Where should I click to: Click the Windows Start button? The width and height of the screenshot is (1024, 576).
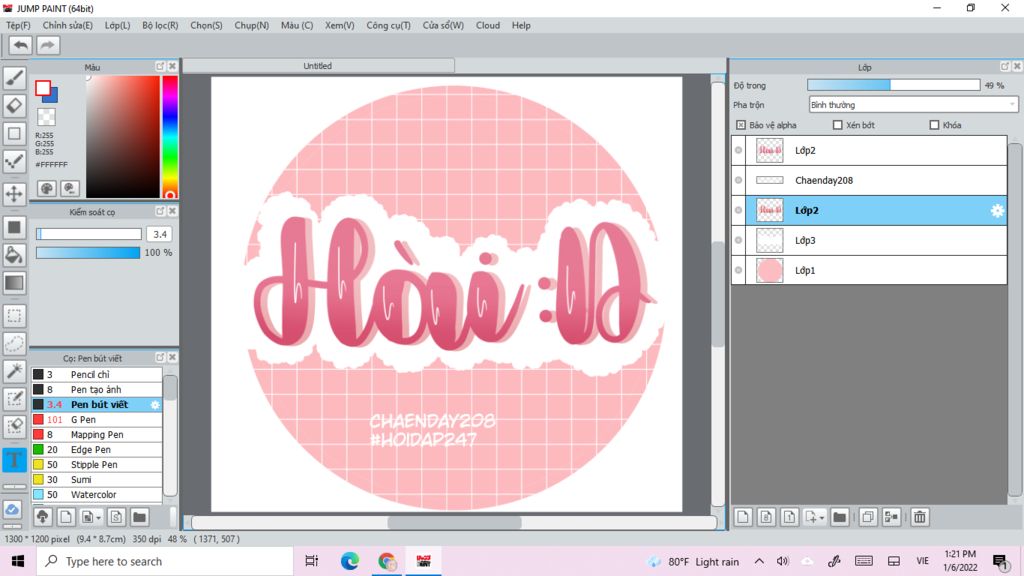[18, 561]
